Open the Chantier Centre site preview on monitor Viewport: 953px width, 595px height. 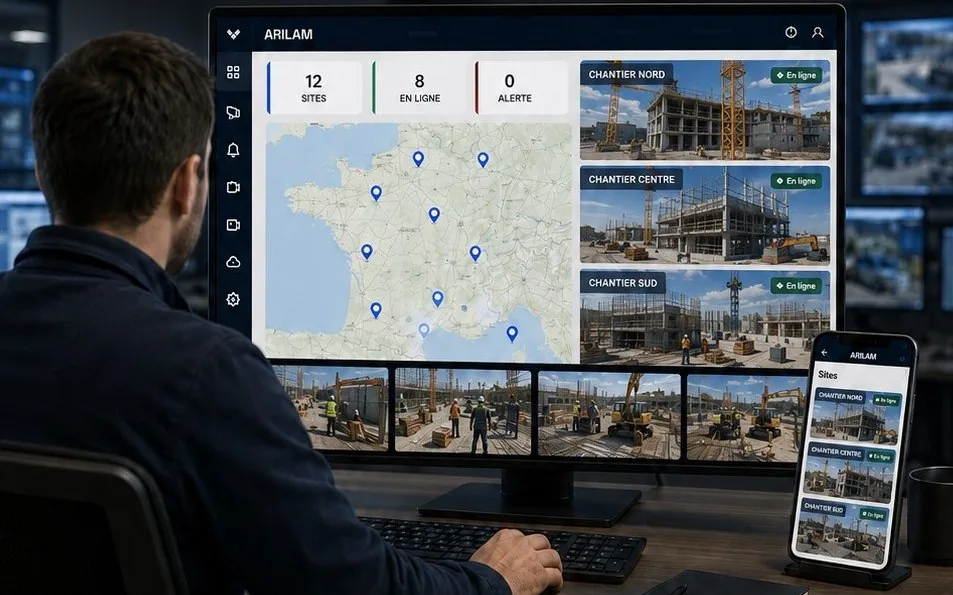pos(705,215)
